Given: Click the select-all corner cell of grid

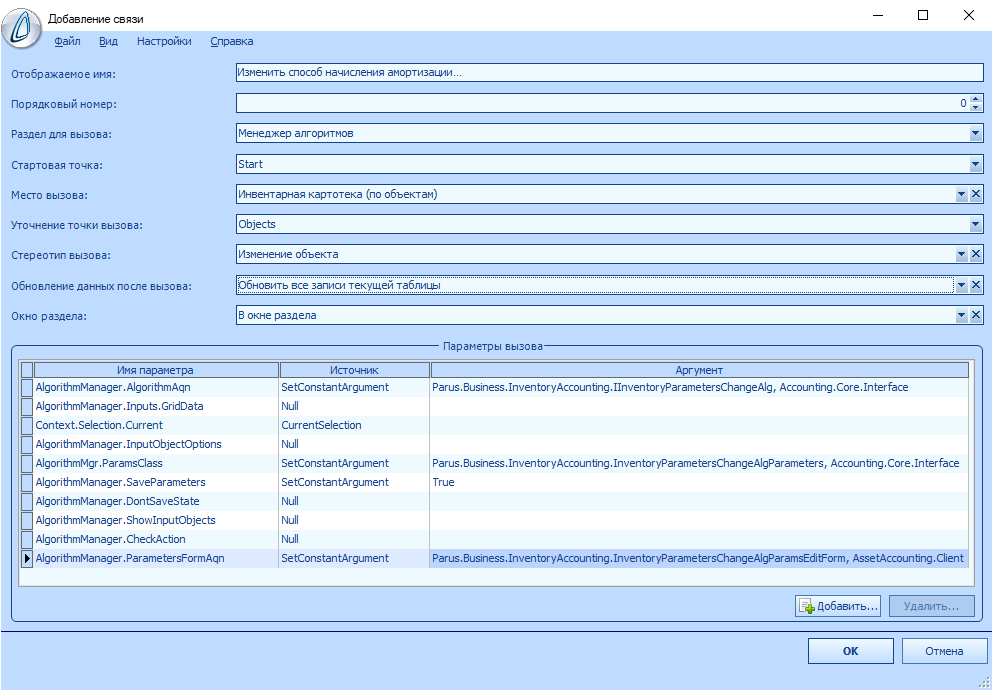Looking at the screenshot, I should point(27,370).
